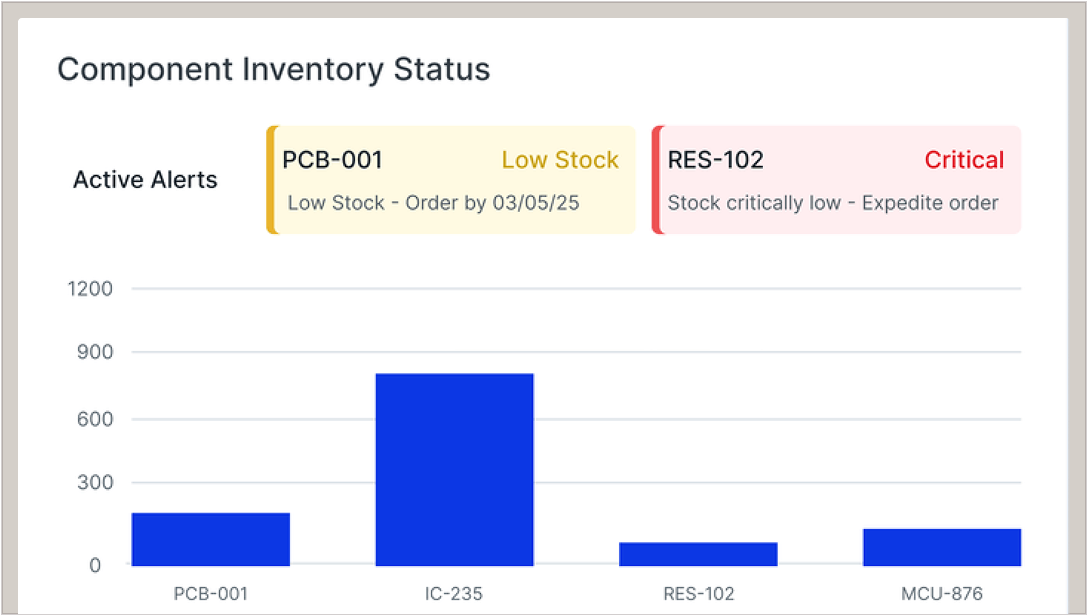Select the RES-102 bar in the chart
The image size is (1087, 615).
[698, 554]
